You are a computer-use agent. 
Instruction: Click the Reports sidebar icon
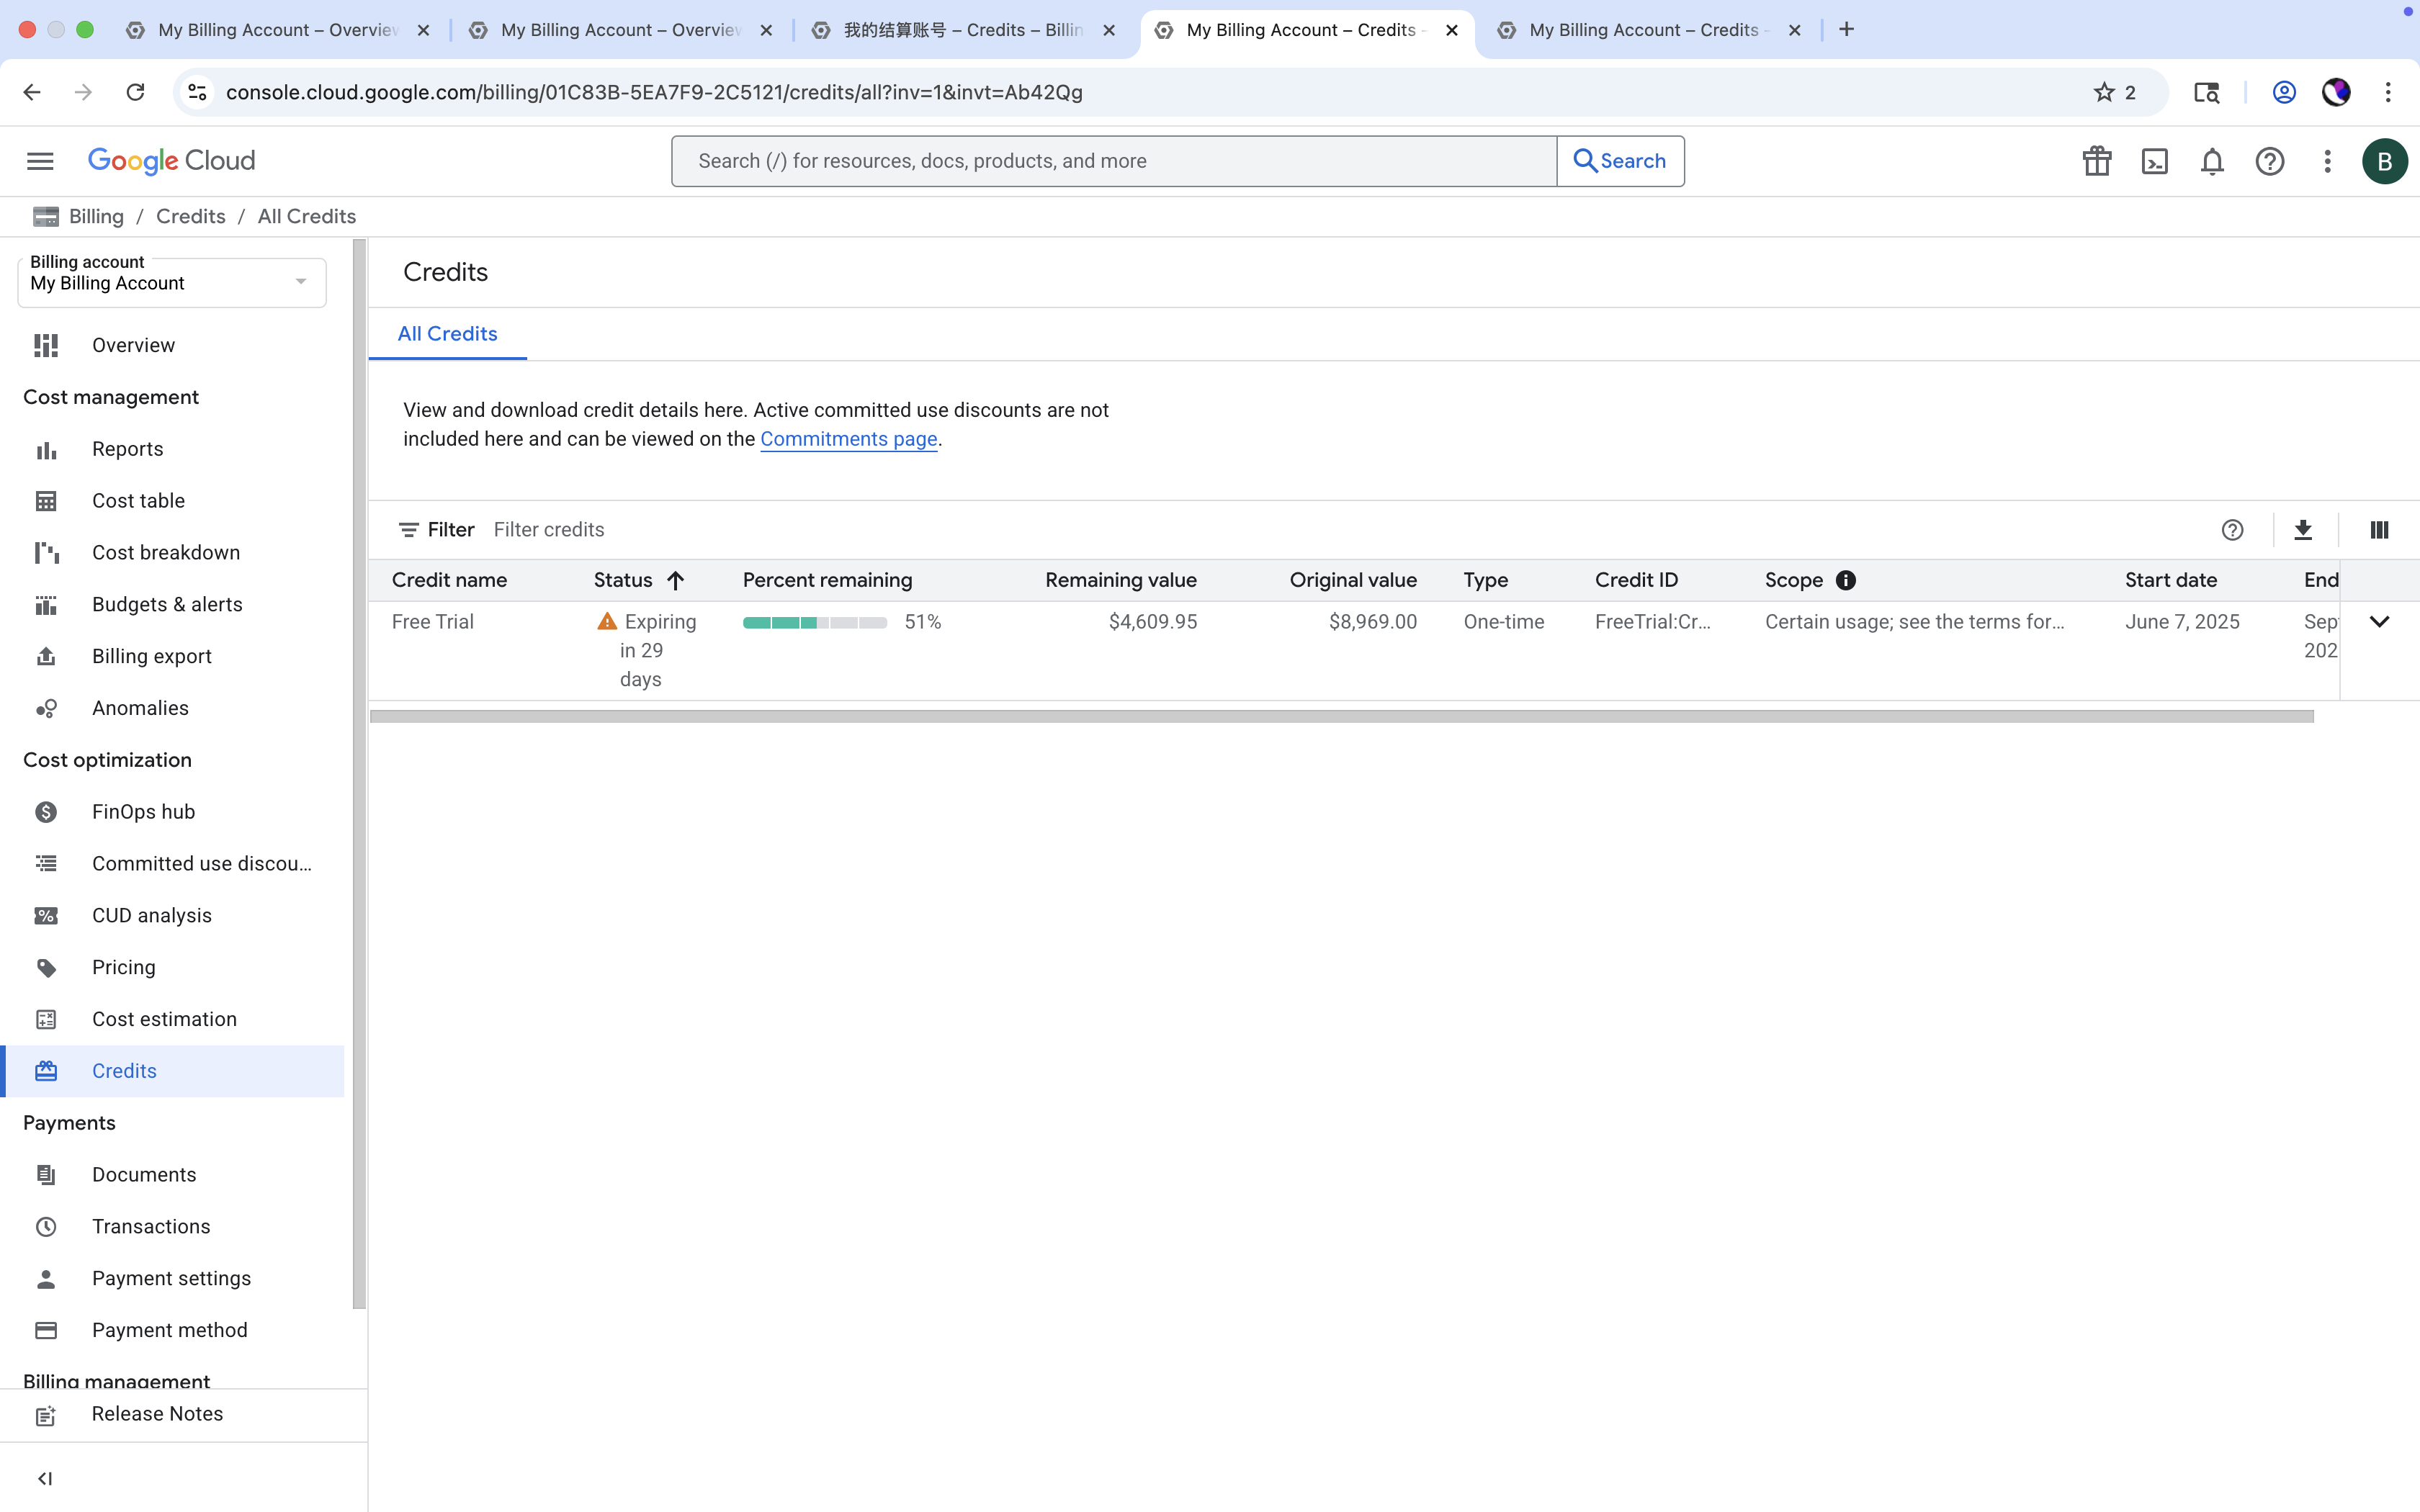tap(46, 449)
